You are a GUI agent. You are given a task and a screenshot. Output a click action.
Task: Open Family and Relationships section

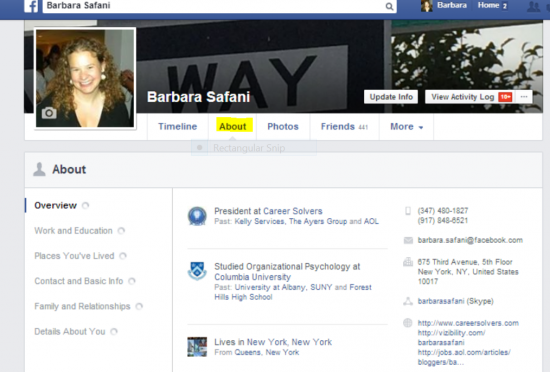[82, 306]
